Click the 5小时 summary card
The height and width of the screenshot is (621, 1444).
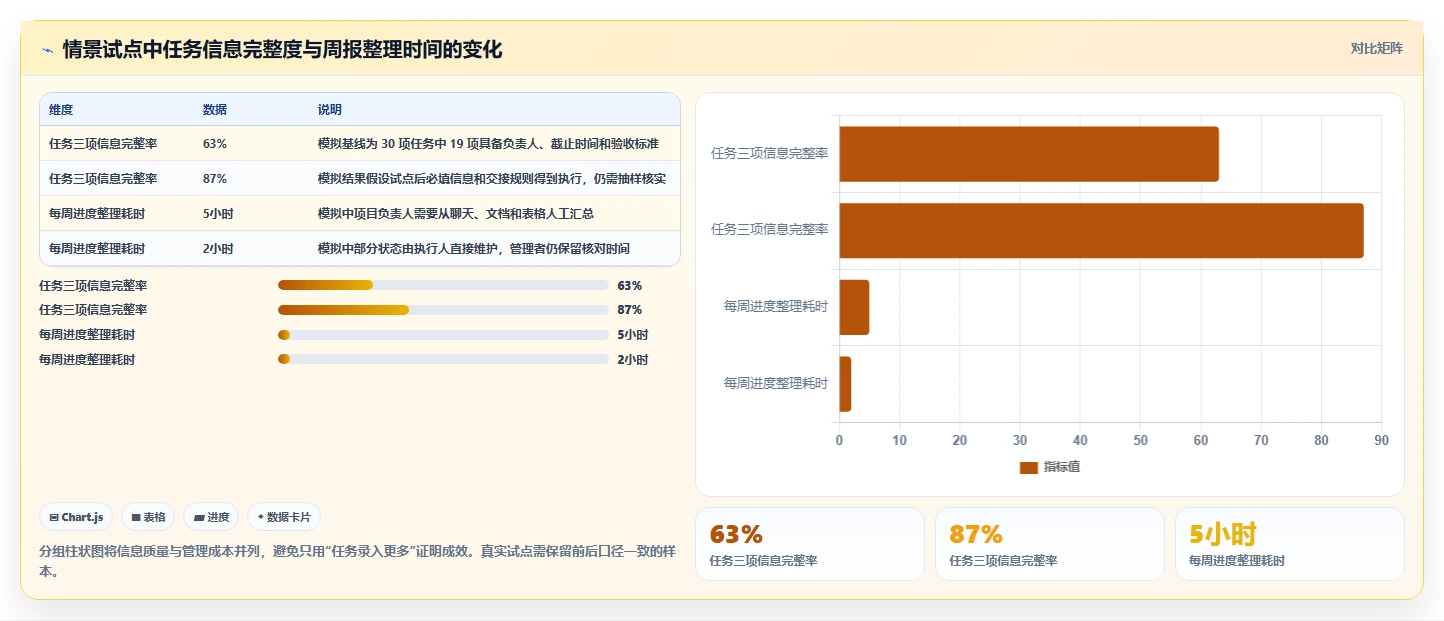pos(1289,544)
